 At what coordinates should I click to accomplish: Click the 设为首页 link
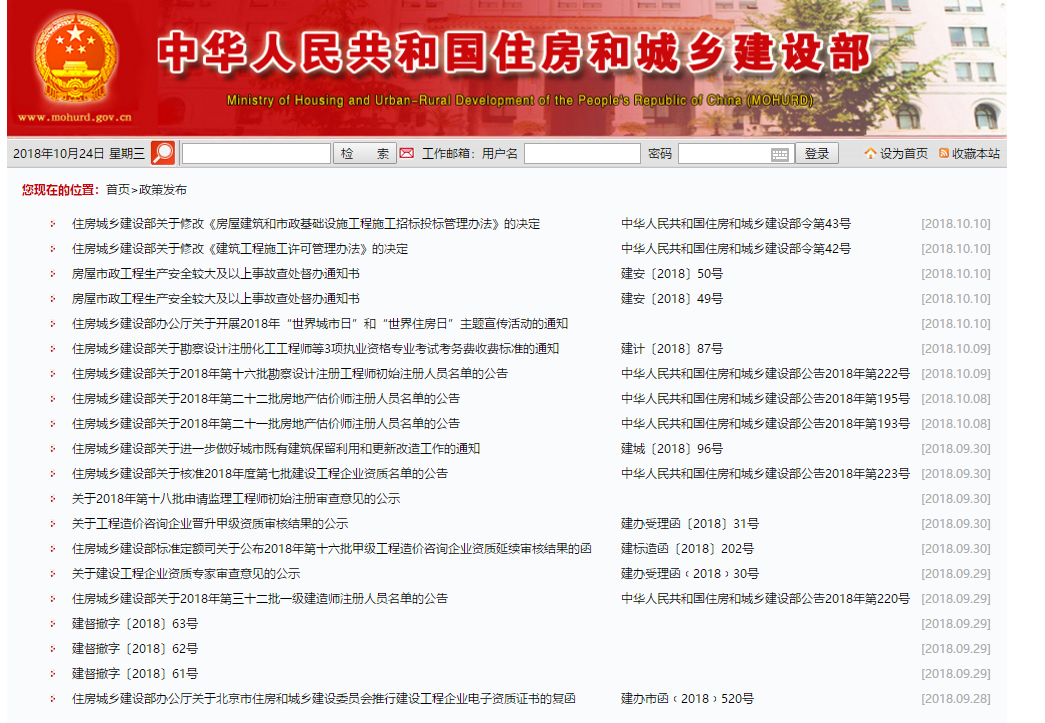903,152
